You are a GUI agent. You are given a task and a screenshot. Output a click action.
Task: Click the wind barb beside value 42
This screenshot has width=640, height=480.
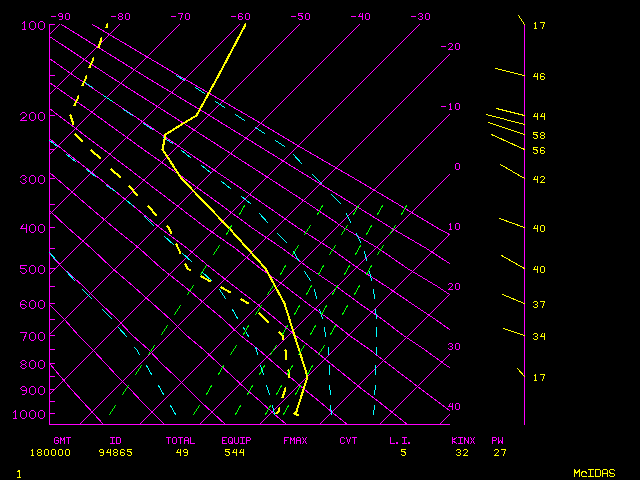511,172
